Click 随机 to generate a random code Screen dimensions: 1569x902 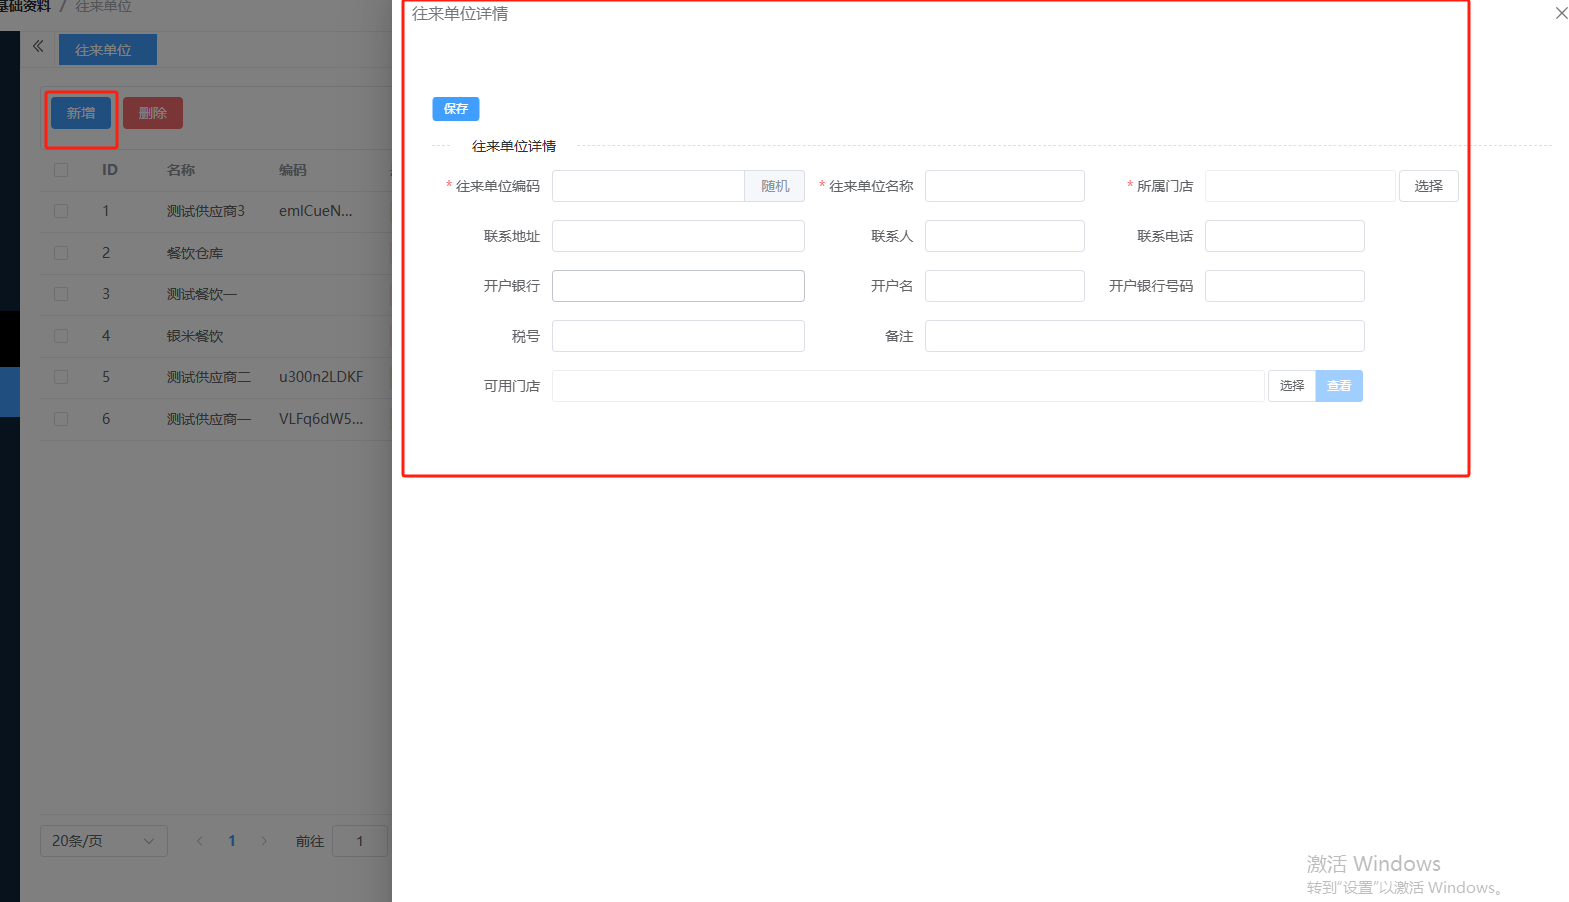pyautogui.click(x=774, y=186)
